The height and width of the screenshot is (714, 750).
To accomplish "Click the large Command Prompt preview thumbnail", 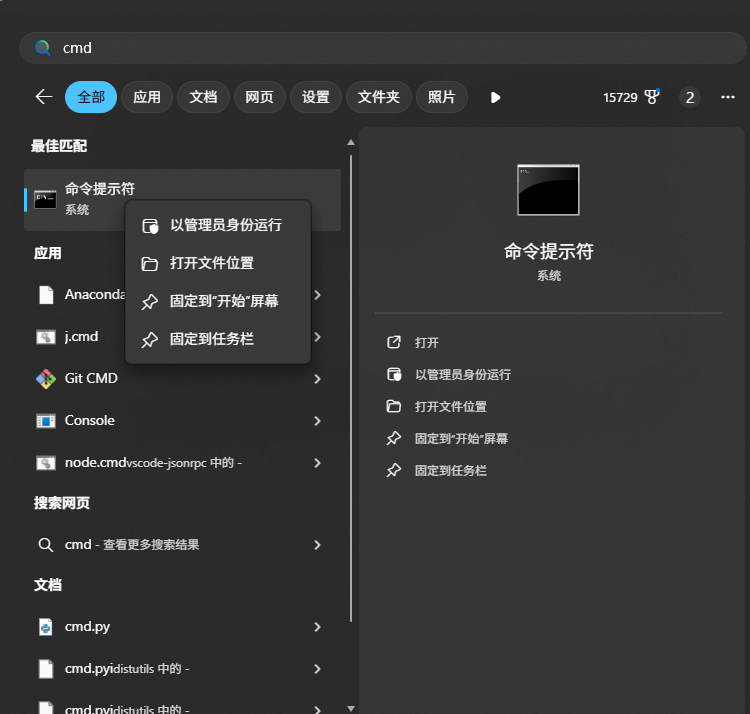I will pos(548,190).
